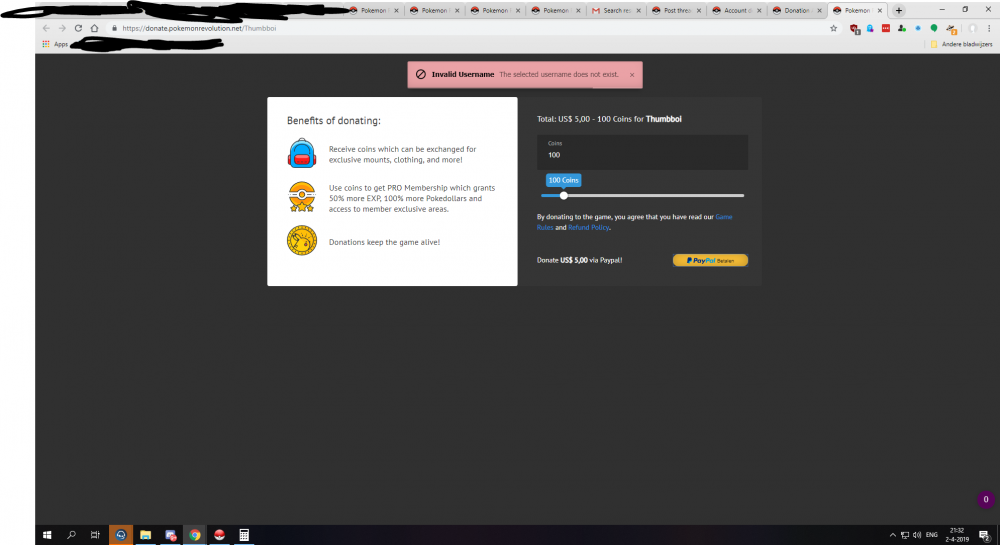Show hidden system tray icons
This screenshot has height=545, width=1000.
(x=892, y=535)
